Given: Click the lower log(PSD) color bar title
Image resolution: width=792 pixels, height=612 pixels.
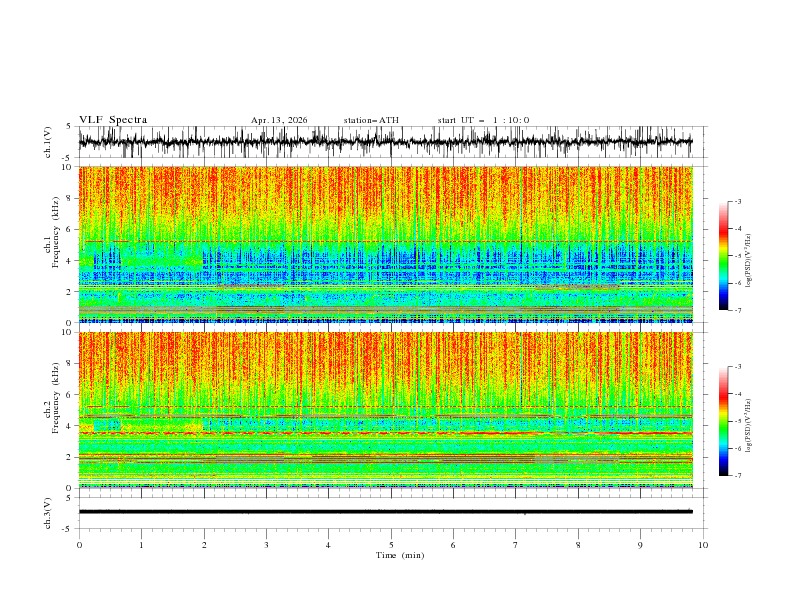Looking at the screenshot, I should coord(749,426).
